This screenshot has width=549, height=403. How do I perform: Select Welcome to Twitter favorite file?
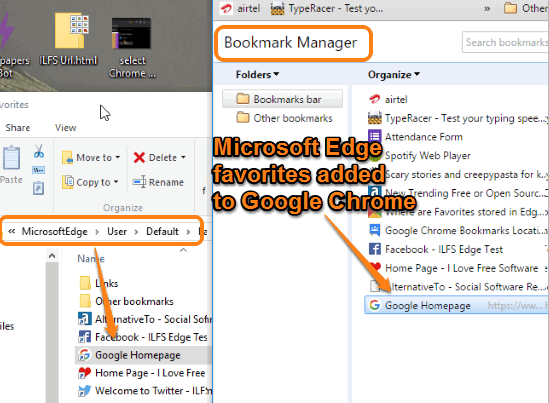[145, 390]
